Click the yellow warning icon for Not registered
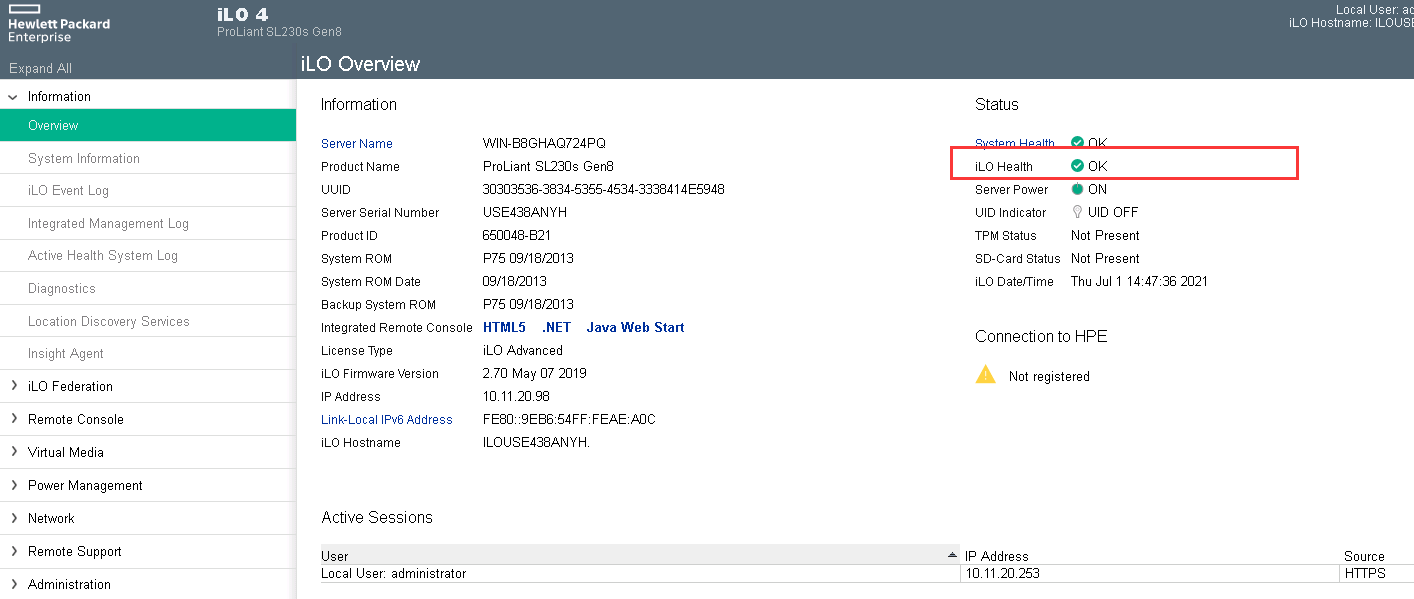Screen dimensions: 1414x599 [986, 375]
